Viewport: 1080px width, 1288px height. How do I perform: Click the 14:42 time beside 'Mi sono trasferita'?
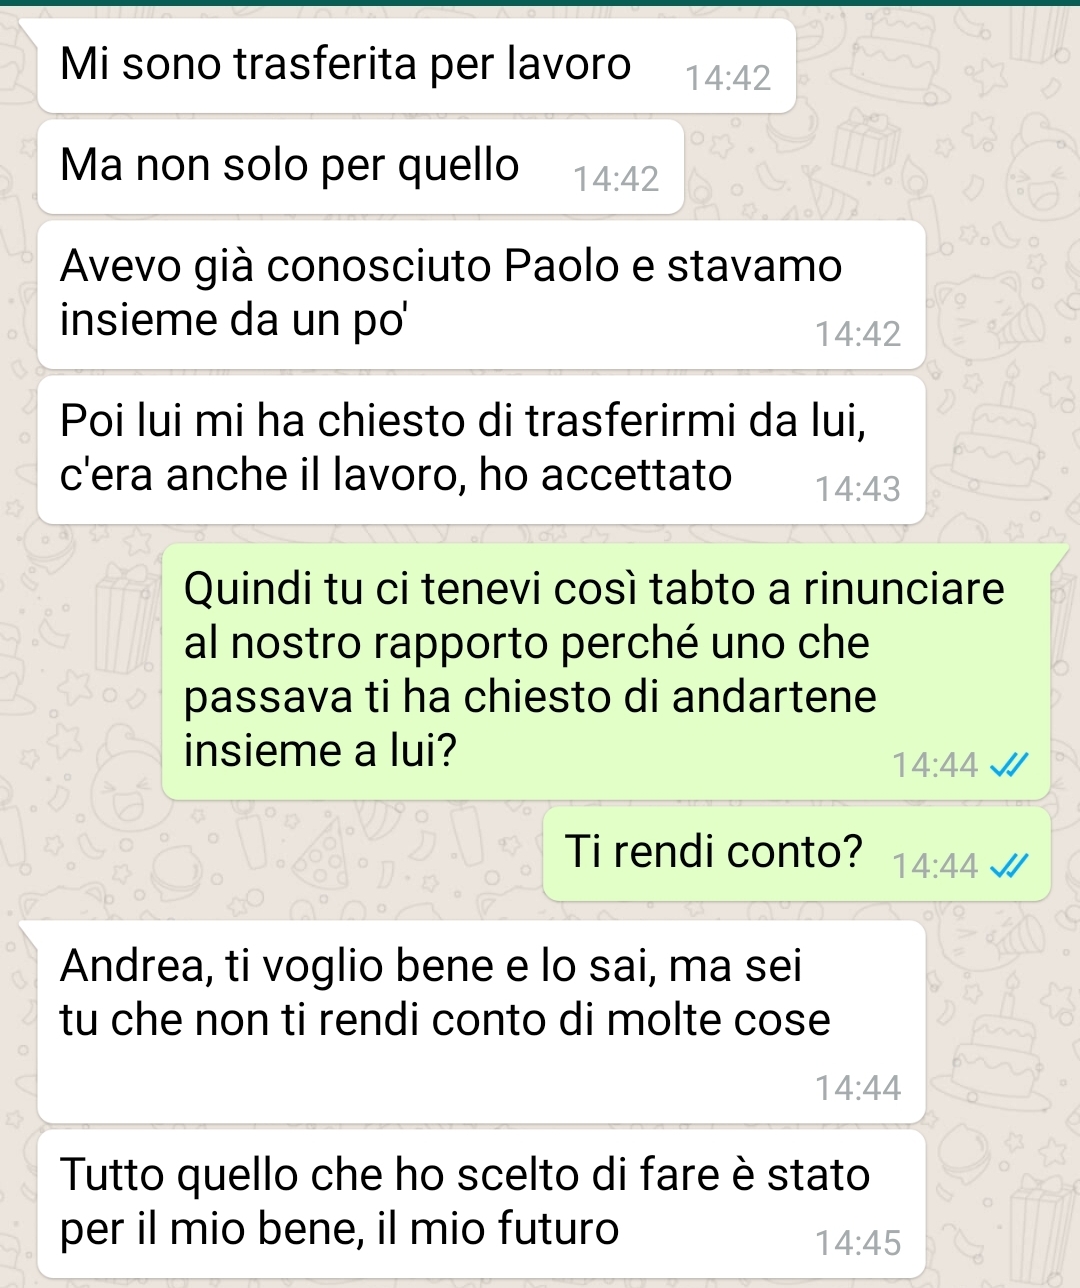728,78
